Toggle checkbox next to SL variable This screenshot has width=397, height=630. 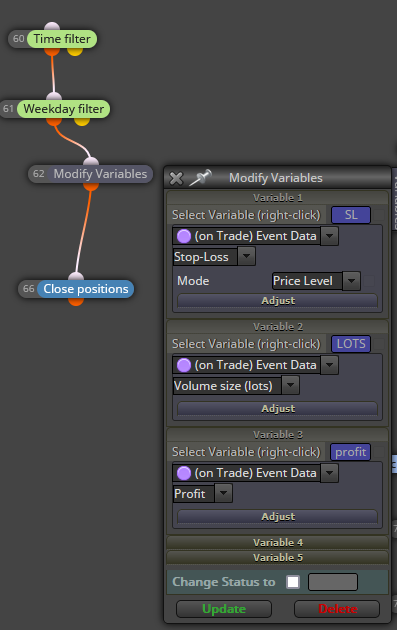coord(379,215)
